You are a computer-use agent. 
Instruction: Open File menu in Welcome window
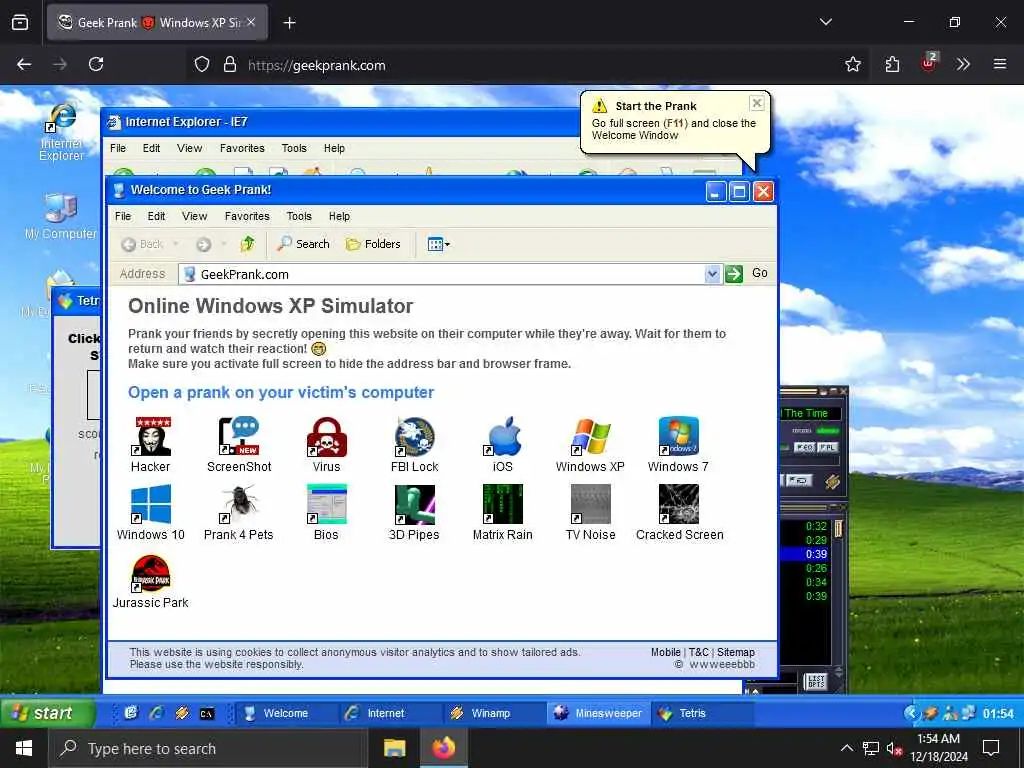point(123,216)
